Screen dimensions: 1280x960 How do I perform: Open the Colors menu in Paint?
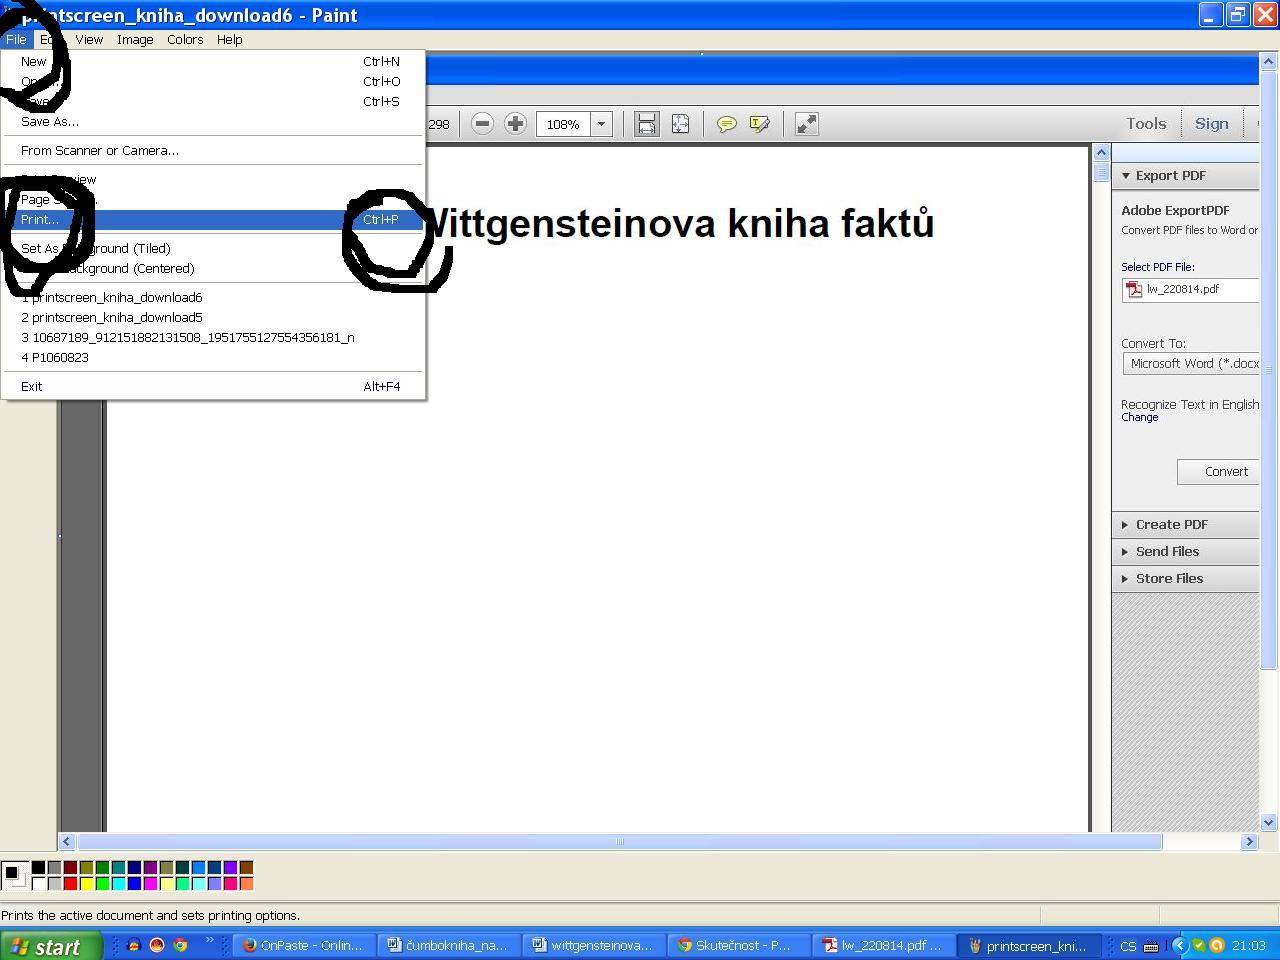(185, 39)
